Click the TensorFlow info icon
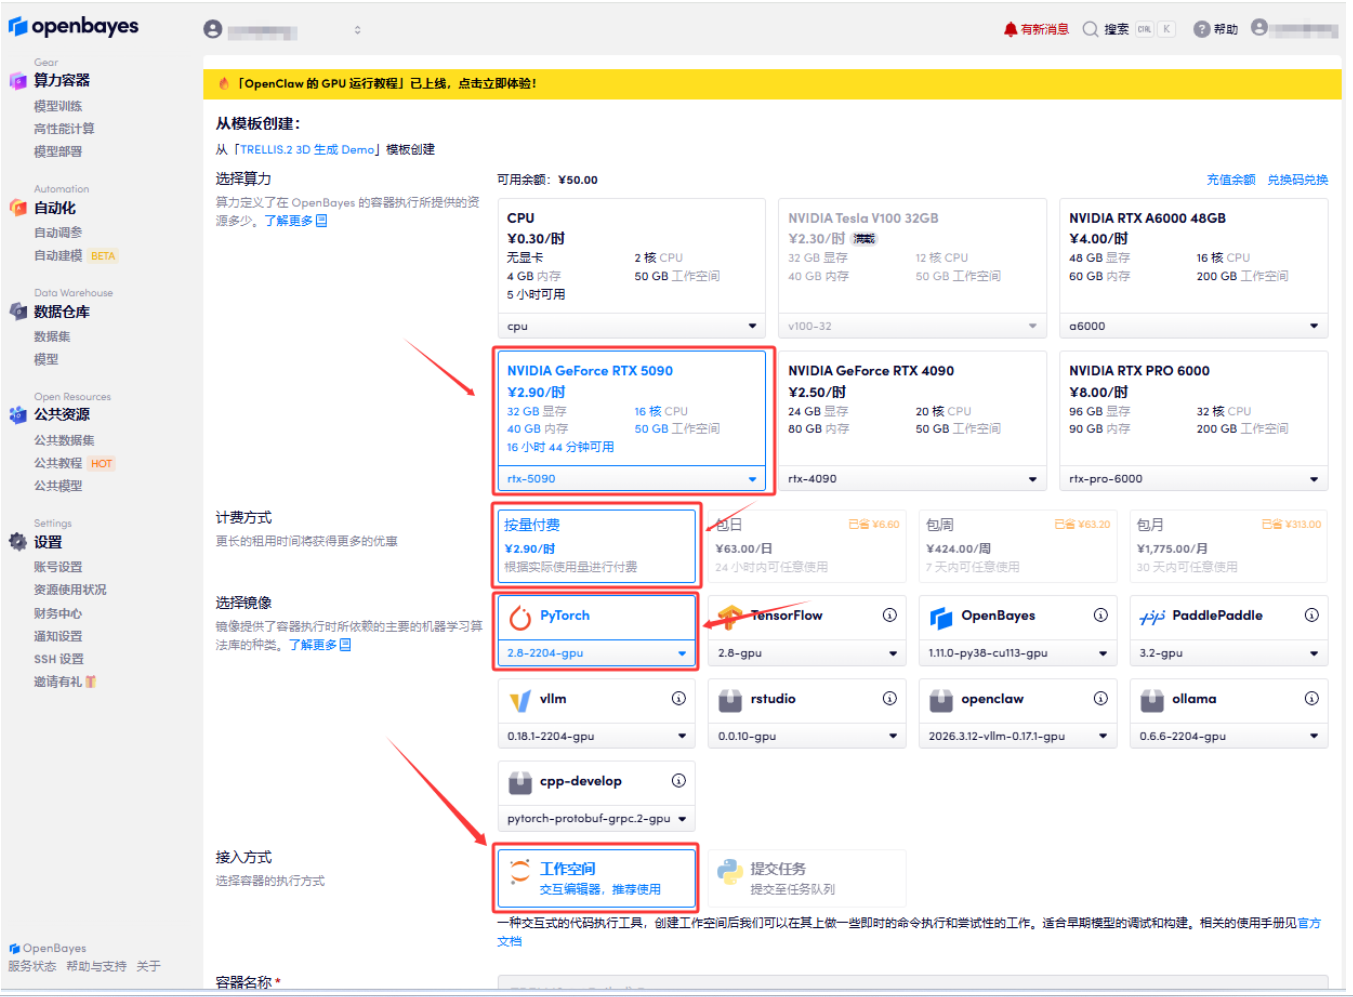1353x997 pixels. pos(889,615)
